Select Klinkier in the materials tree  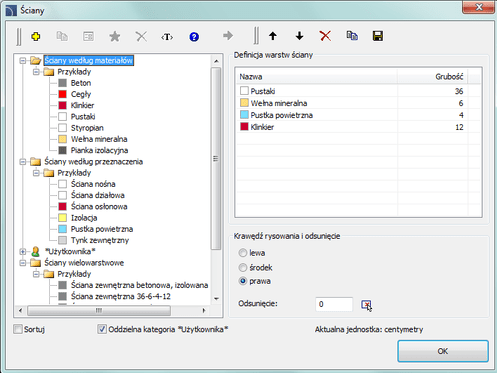click(x=82, y=105)
